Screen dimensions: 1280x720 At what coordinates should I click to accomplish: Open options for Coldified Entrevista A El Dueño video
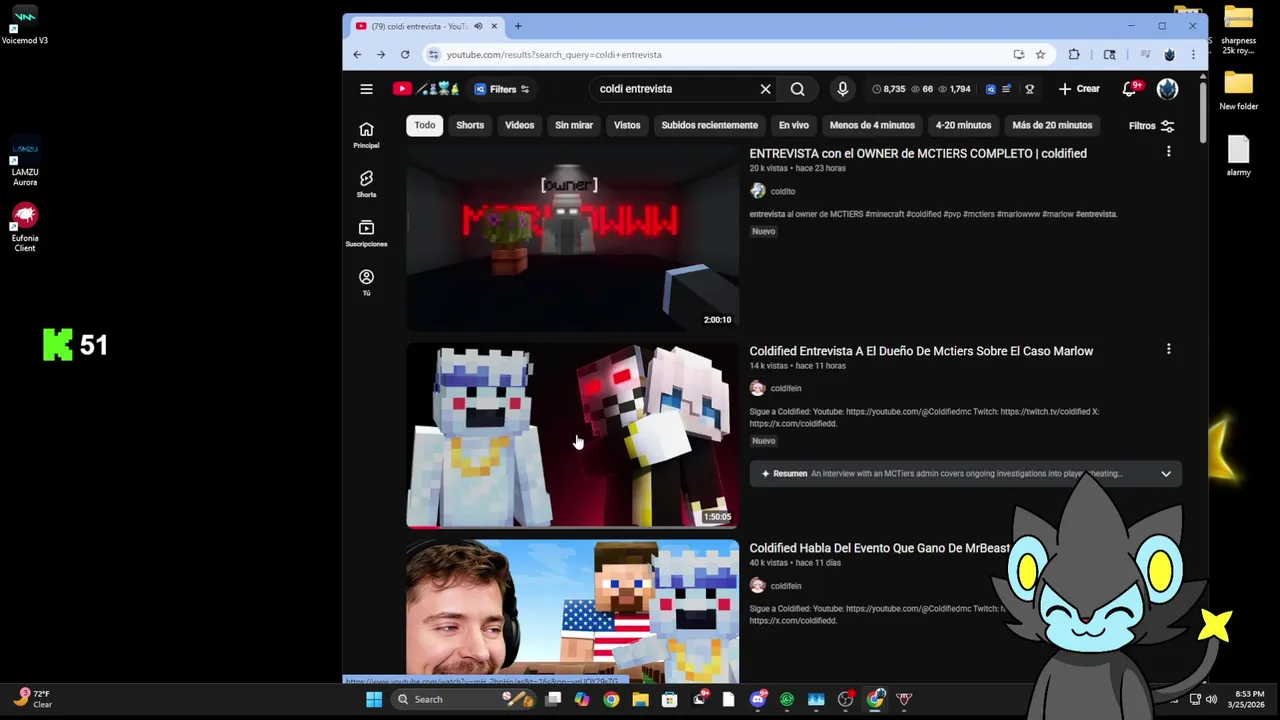point(1168,349)
